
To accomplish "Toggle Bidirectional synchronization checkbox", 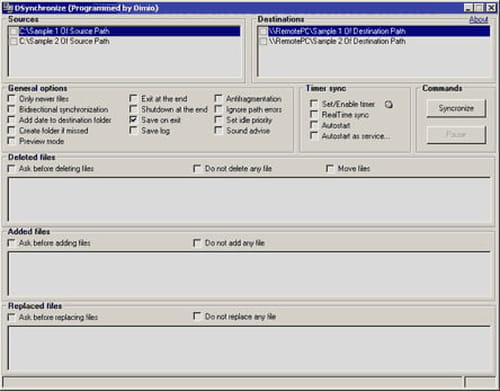I will pyautogui.click(x=11, y=109).
